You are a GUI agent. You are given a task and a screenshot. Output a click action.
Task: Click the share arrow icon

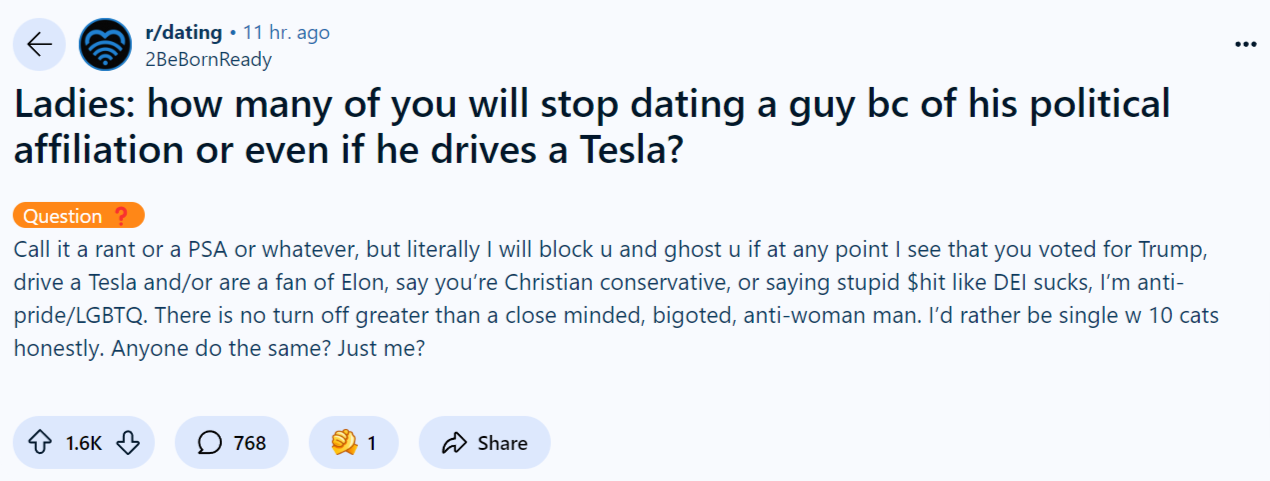[455, 442]
